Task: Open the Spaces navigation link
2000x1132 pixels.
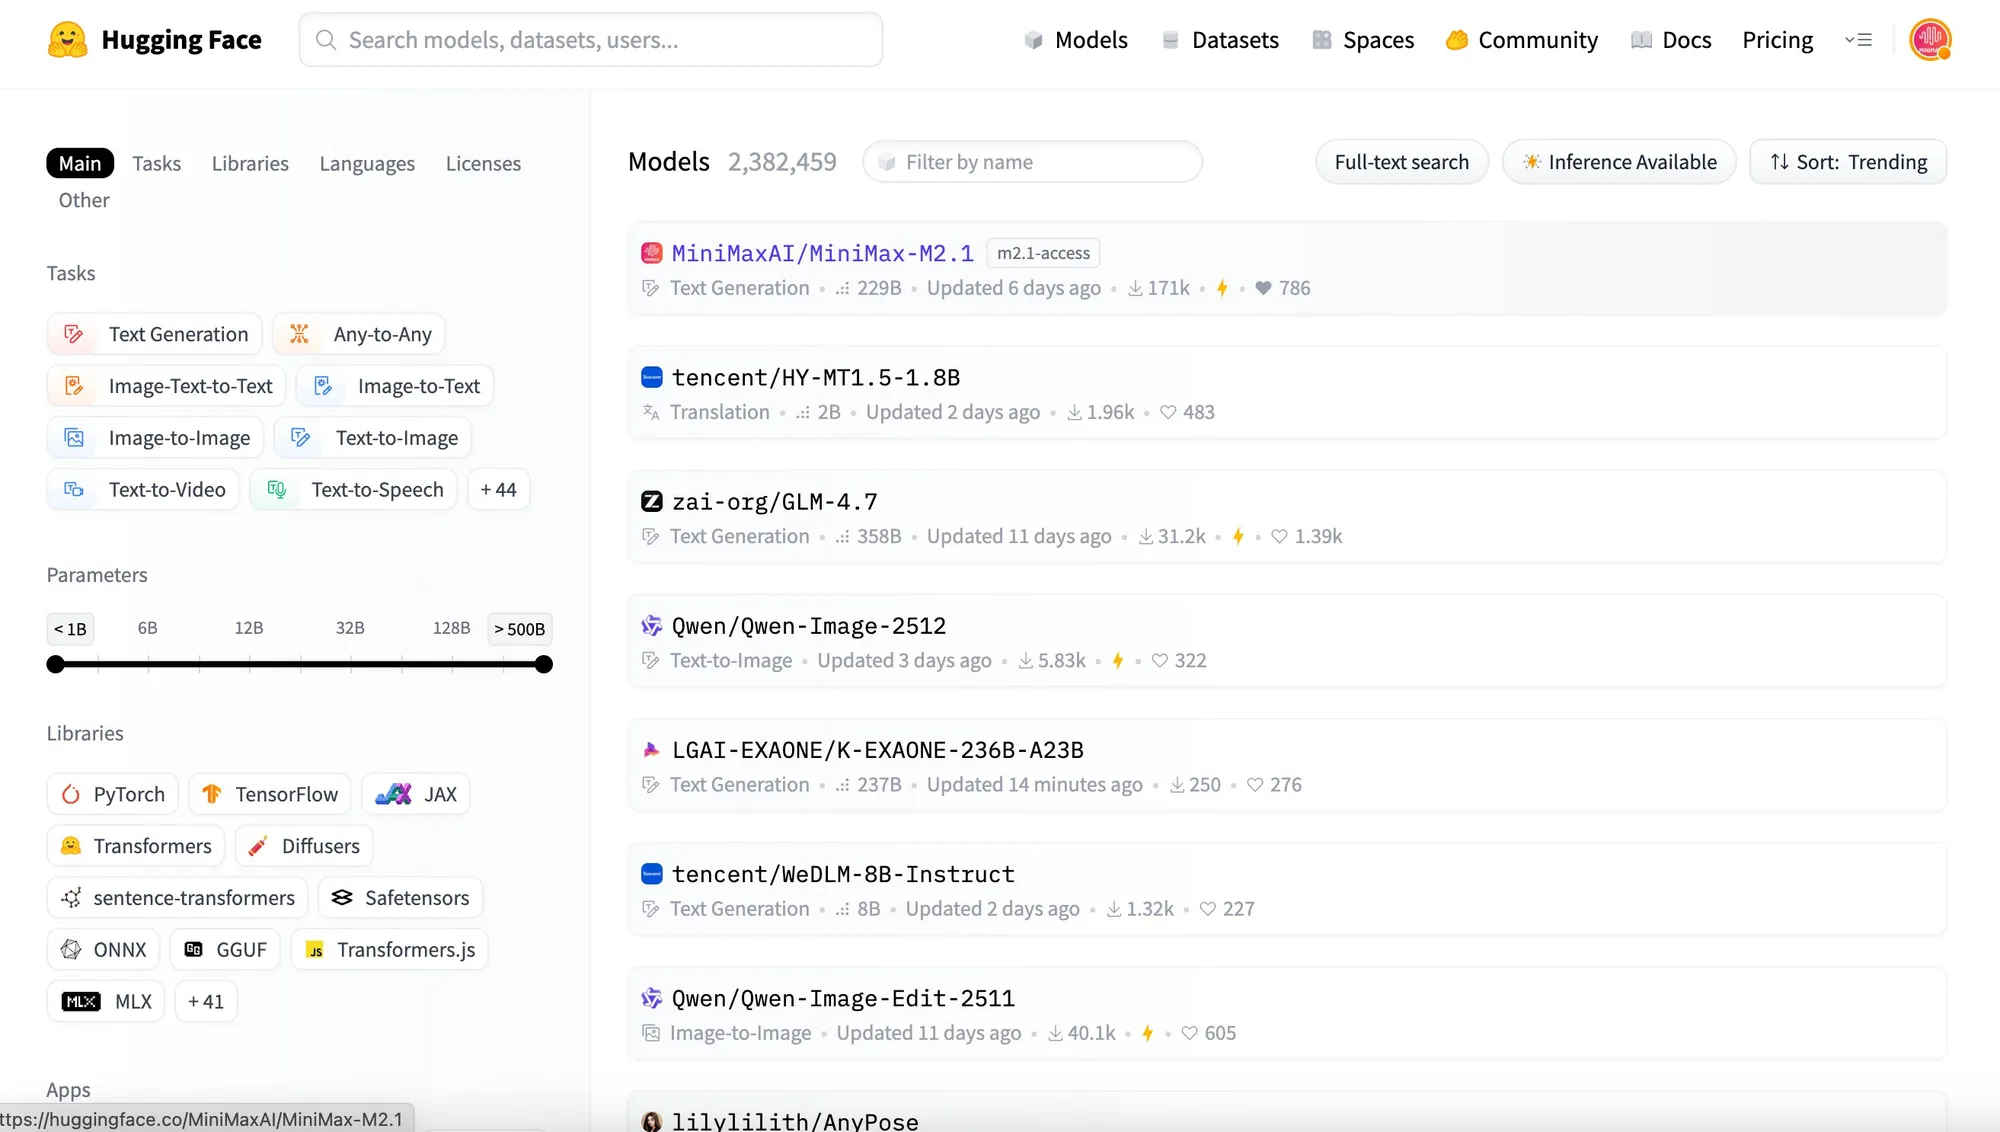Action: [1363, 40]
